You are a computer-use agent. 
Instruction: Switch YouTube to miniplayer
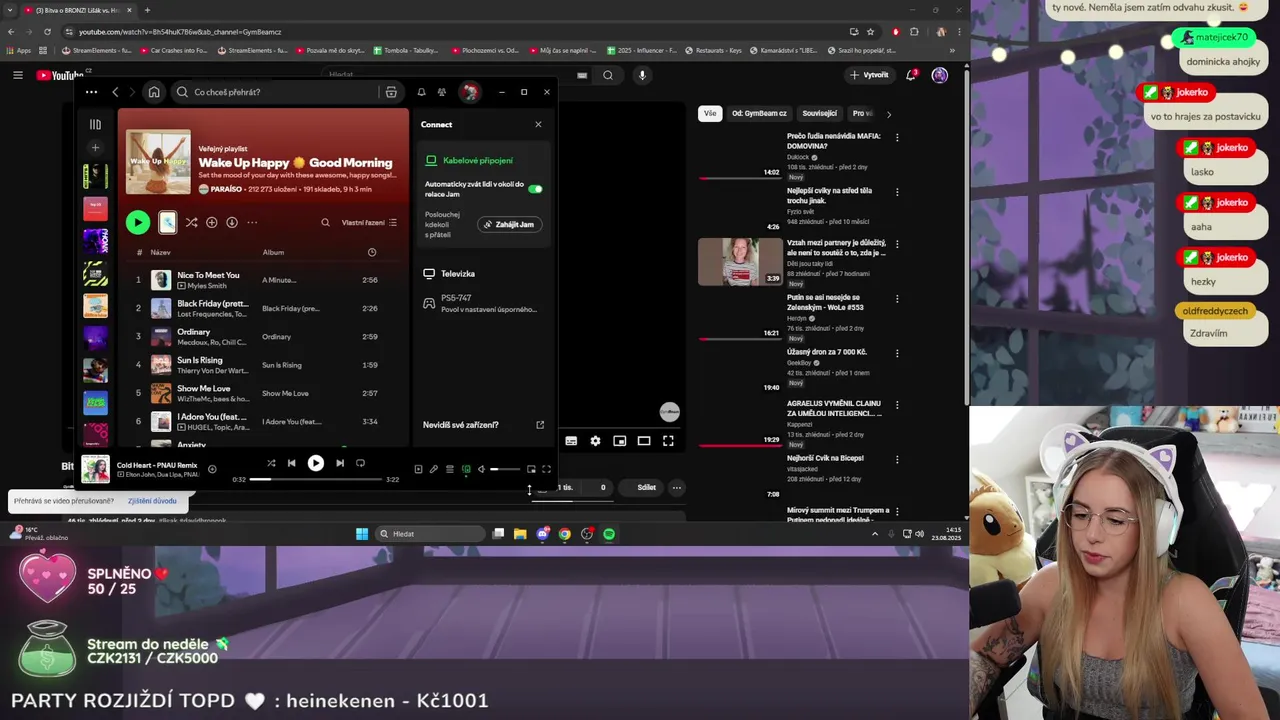point(620,441)
